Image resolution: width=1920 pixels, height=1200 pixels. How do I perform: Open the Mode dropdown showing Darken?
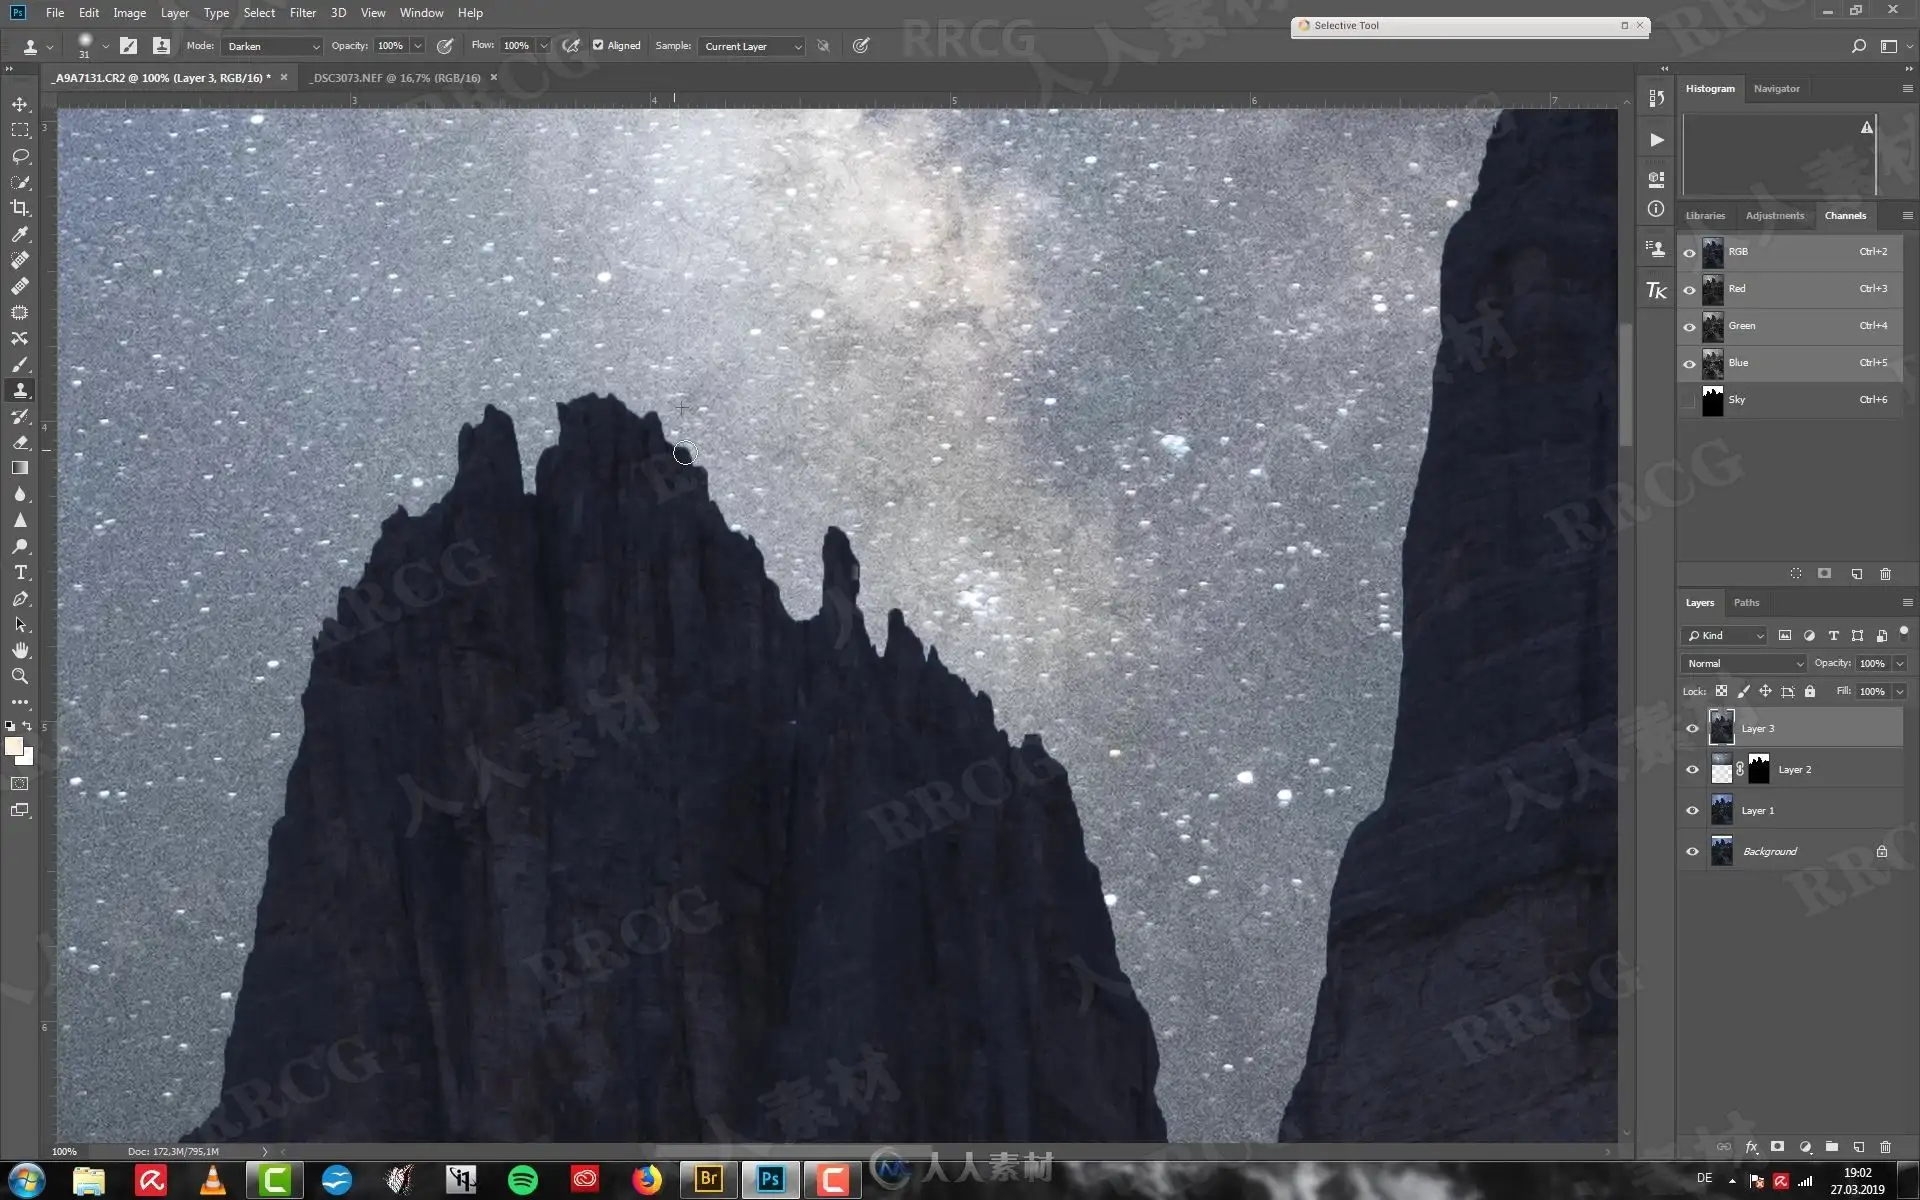pos(272,46)
